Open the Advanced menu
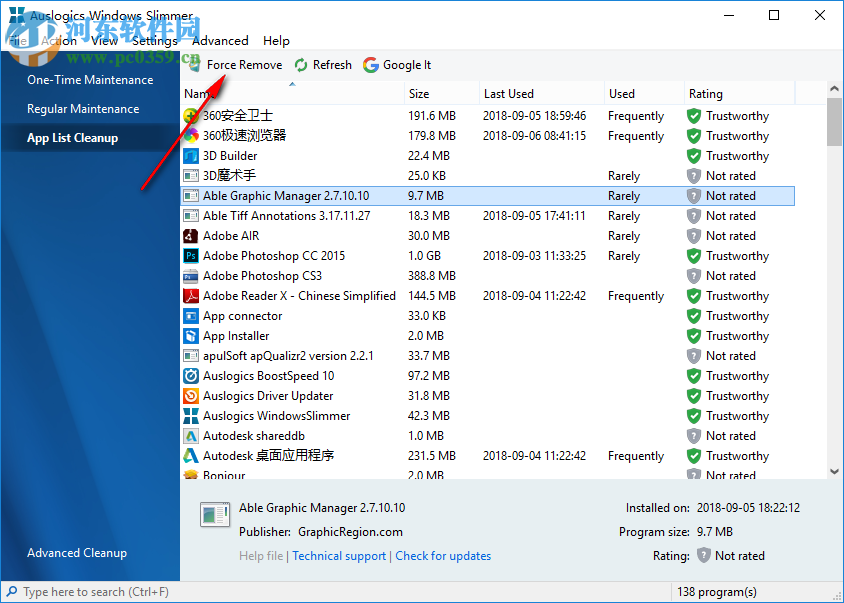This screenshot has width=844, height=603. 219,41
